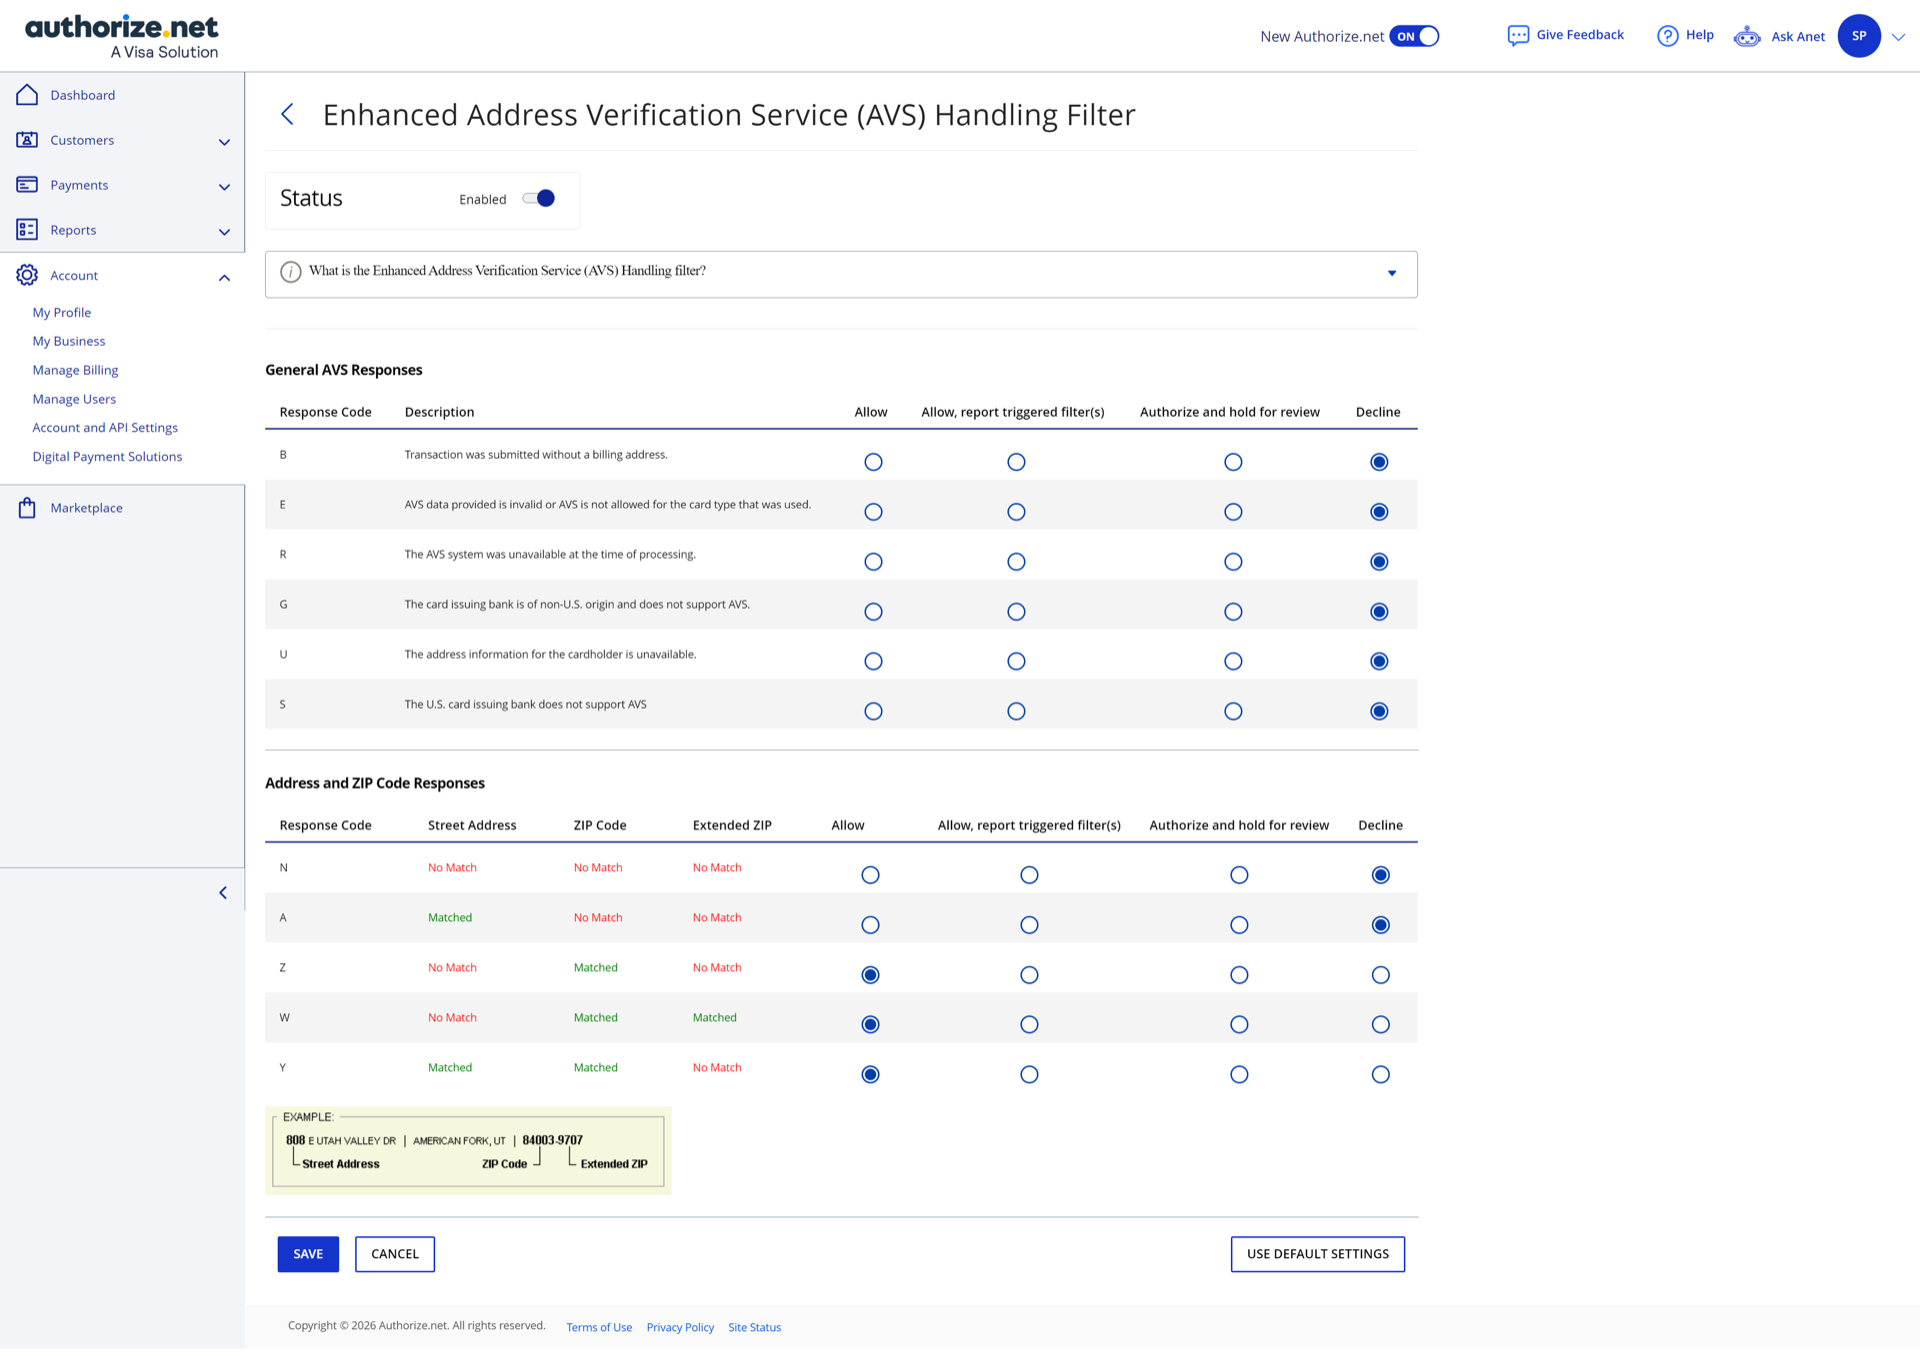Open Digital Payment Solutions
Image resolution: width=1920 pixels, height=1356 pixels.
(107, 457)
